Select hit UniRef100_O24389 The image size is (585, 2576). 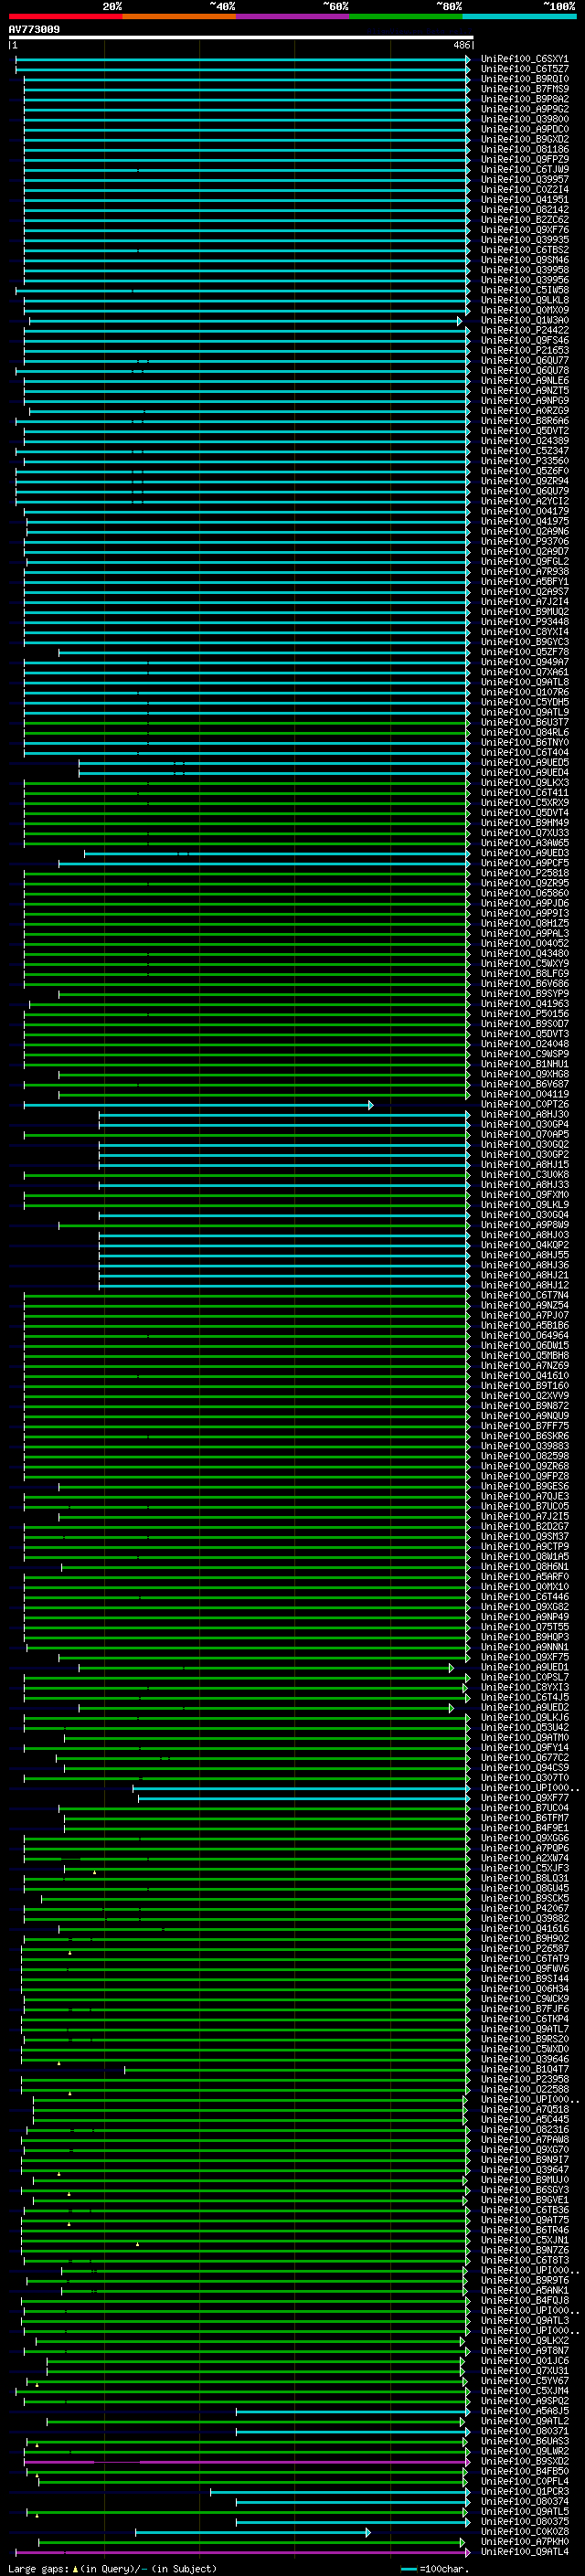click(x=524, y=441)
